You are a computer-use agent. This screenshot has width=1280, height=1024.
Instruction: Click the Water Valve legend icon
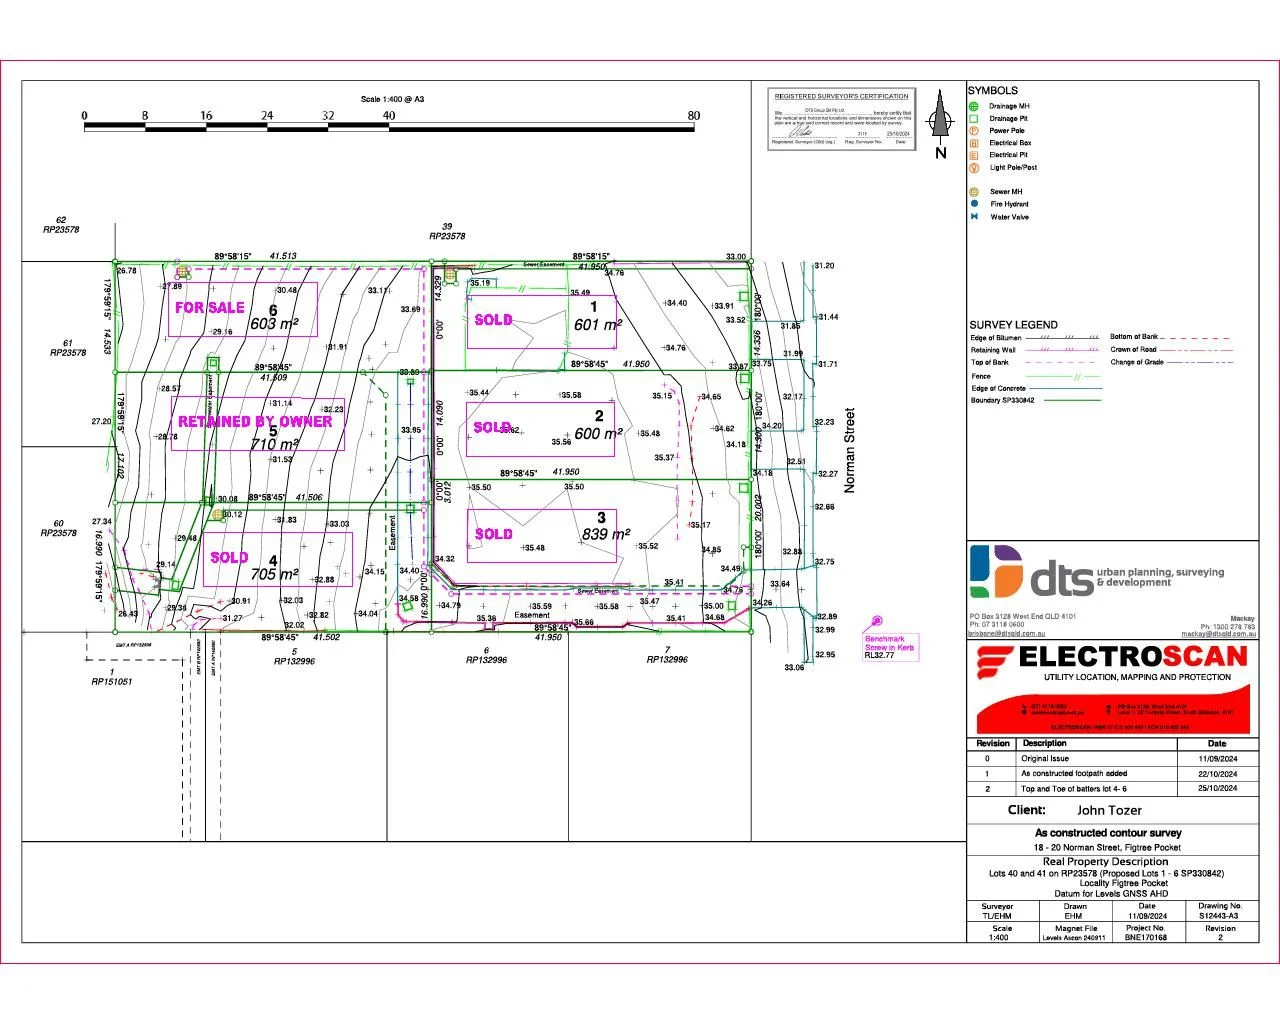973,217
